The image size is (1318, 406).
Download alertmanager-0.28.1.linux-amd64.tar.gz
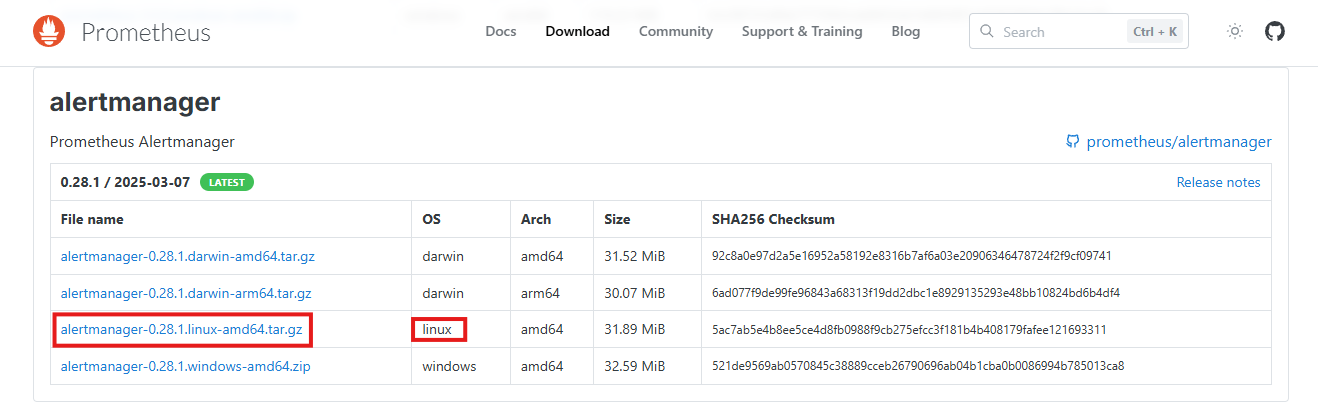(182, 329)
